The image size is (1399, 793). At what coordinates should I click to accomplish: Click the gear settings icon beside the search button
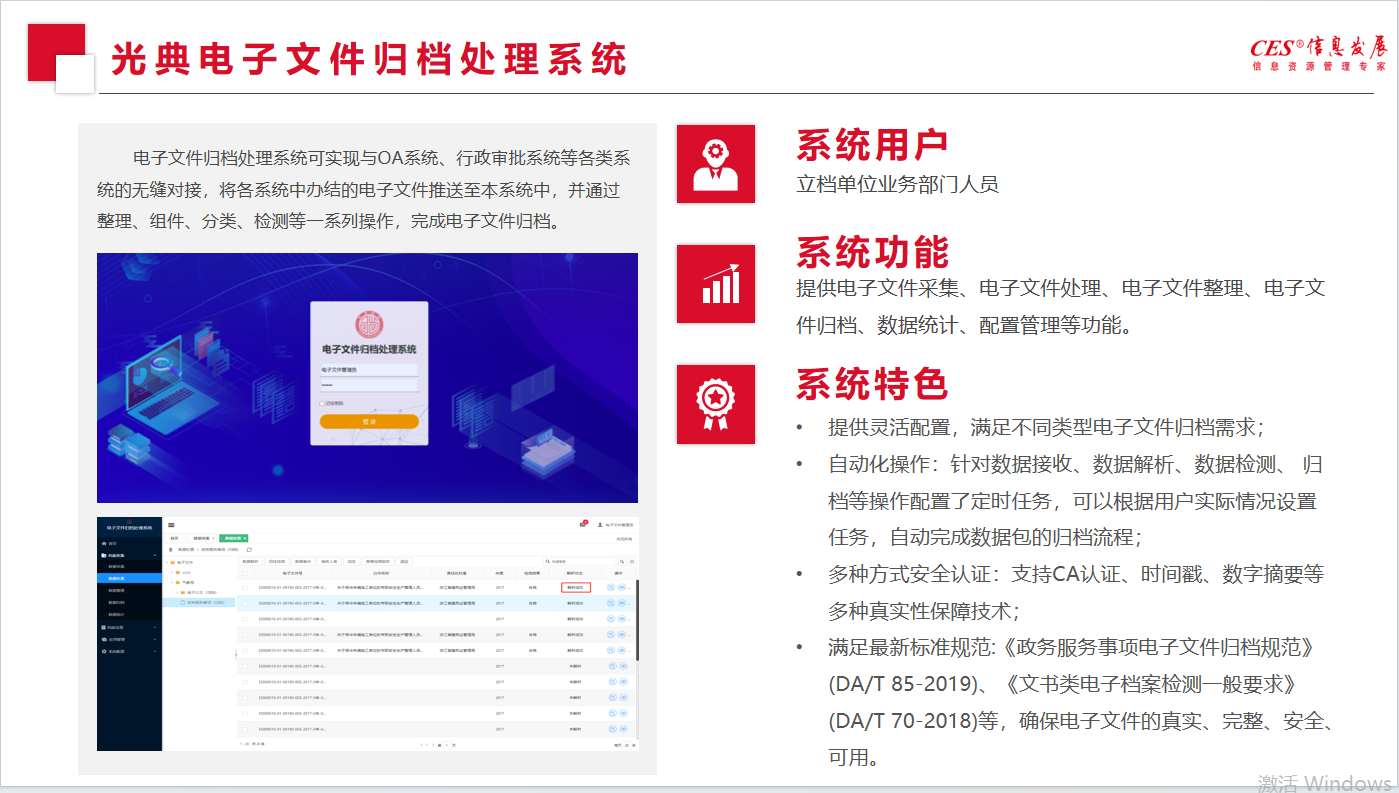(x=632, y=562)
